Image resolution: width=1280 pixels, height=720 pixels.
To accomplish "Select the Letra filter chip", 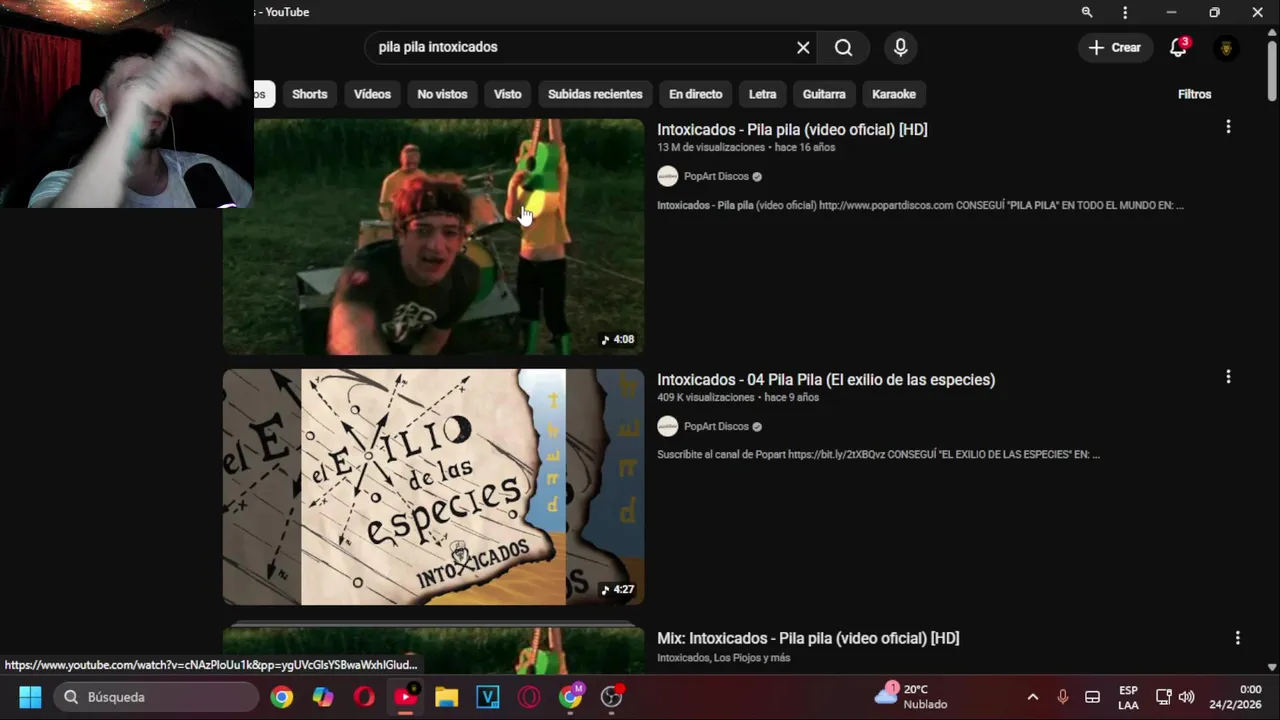I will coord(762,94).
